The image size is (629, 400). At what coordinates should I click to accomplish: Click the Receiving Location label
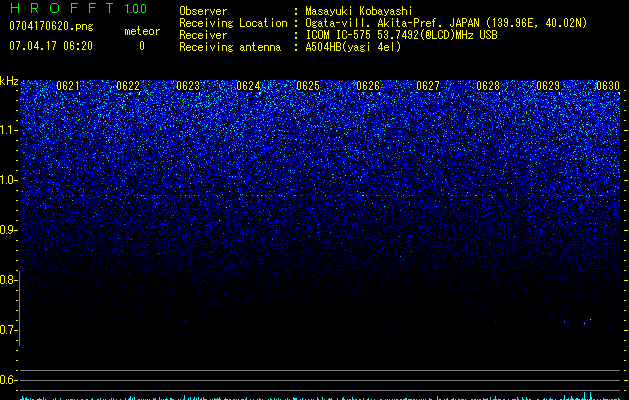coord(233,23)
